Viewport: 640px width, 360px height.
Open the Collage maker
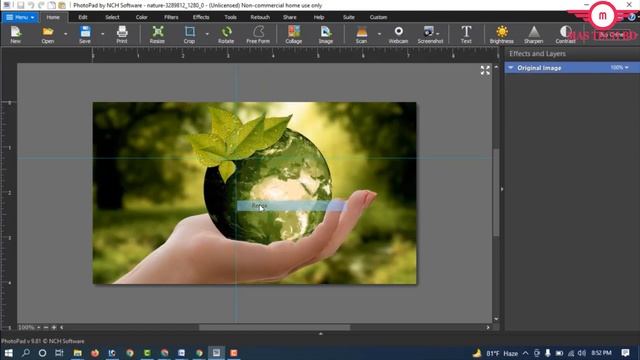293,34
